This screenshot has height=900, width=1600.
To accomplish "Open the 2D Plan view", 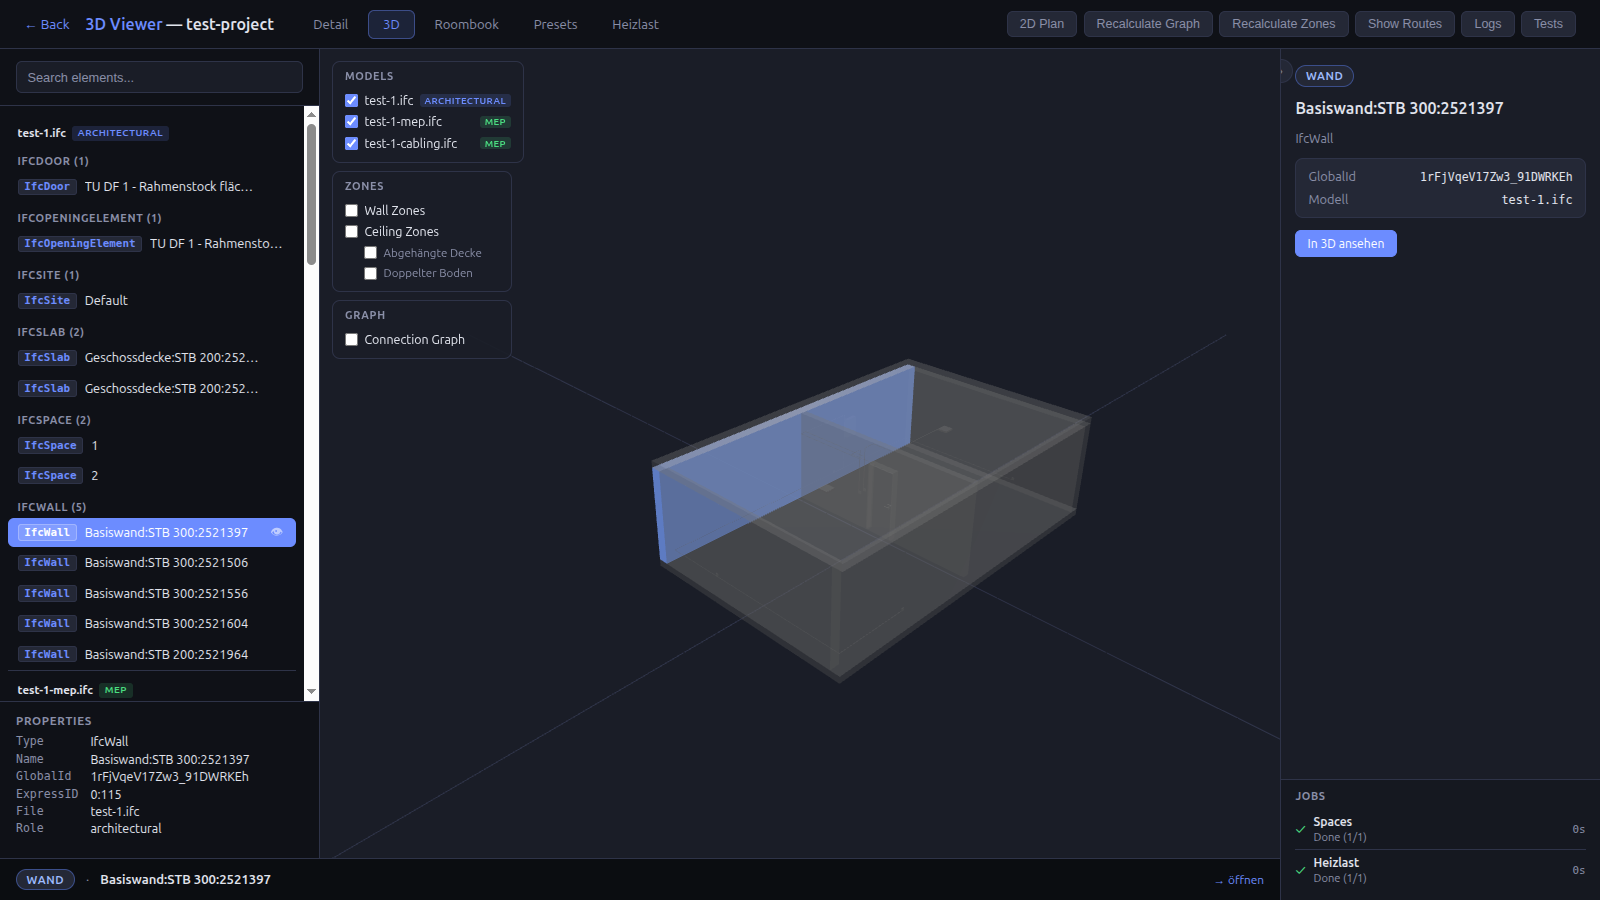I will [1042, 24].
